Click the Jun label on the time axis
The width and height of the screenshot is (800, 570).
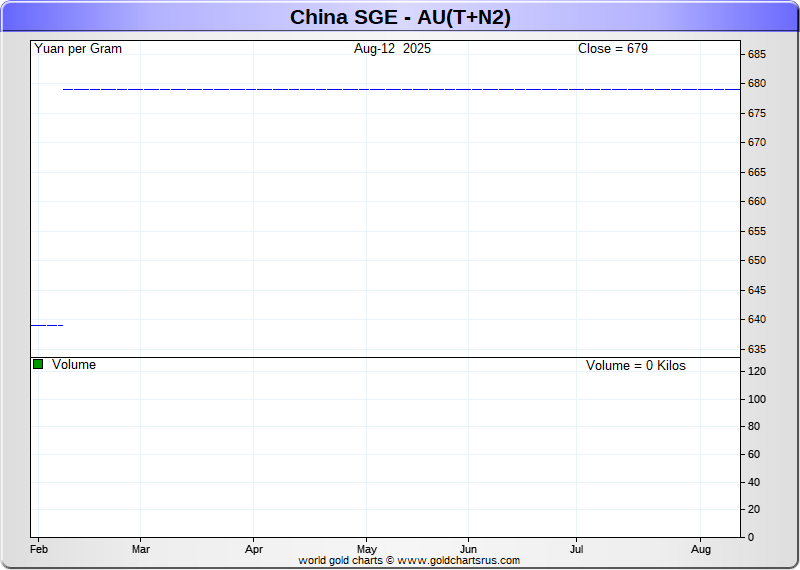468,549
